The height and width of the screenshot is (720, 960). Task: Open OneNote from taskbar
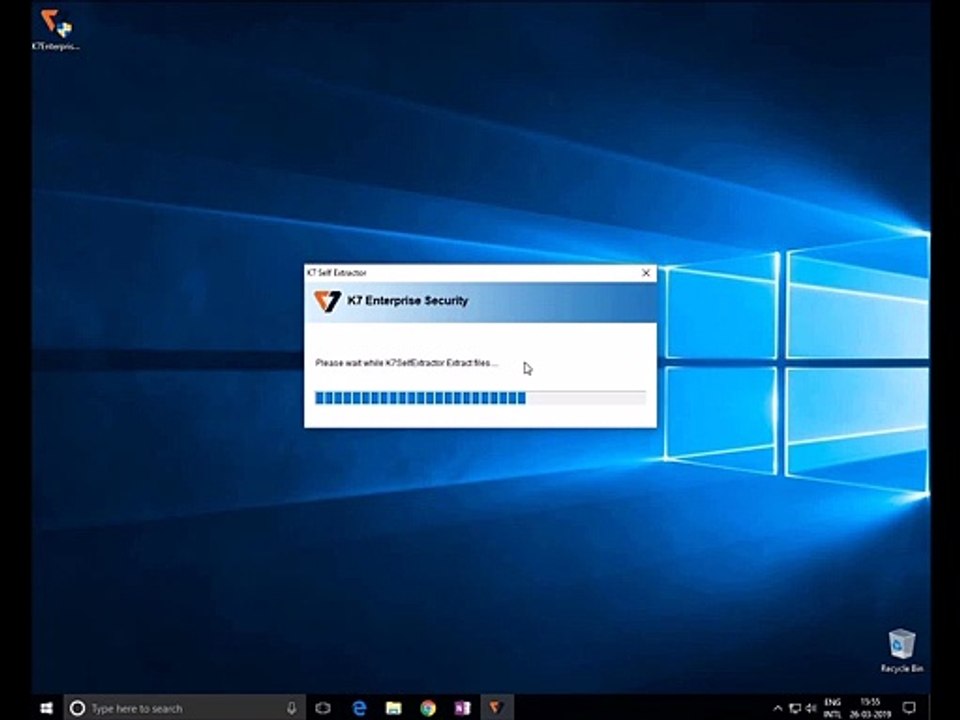[x=462, y=708]
